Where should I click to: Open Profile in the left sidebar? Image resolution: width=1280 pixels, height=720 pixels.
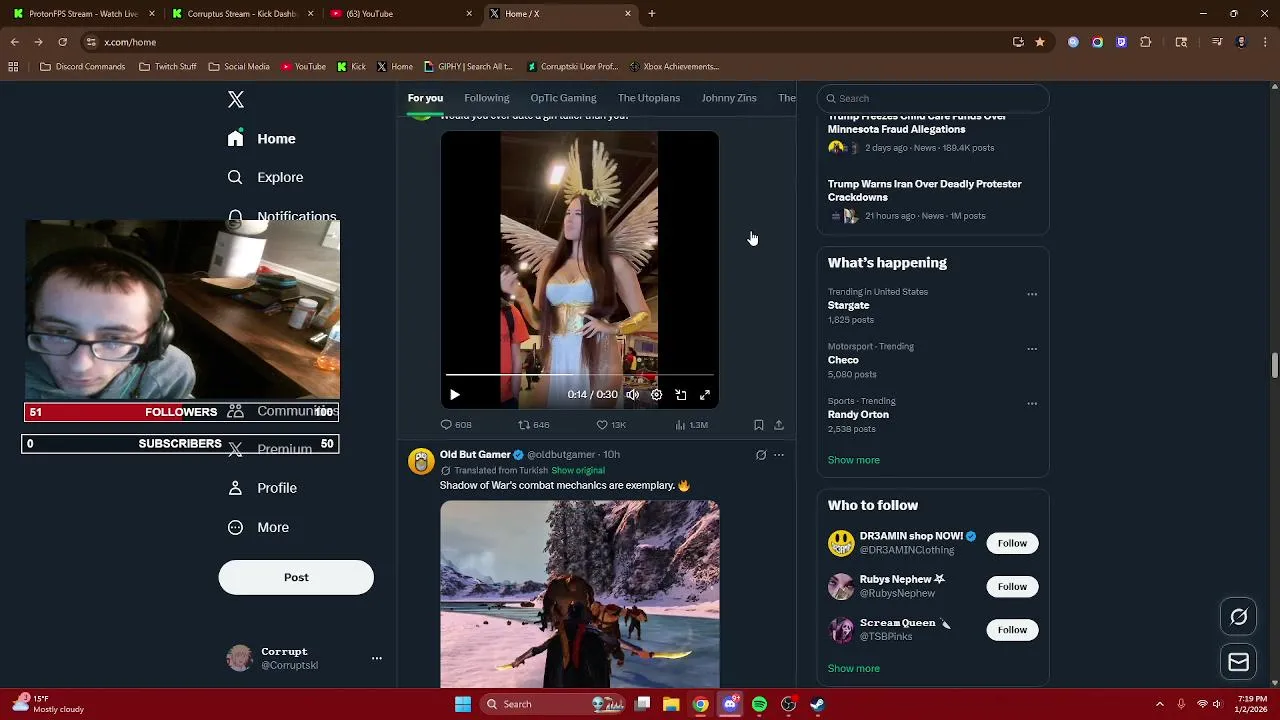[262, 488]
